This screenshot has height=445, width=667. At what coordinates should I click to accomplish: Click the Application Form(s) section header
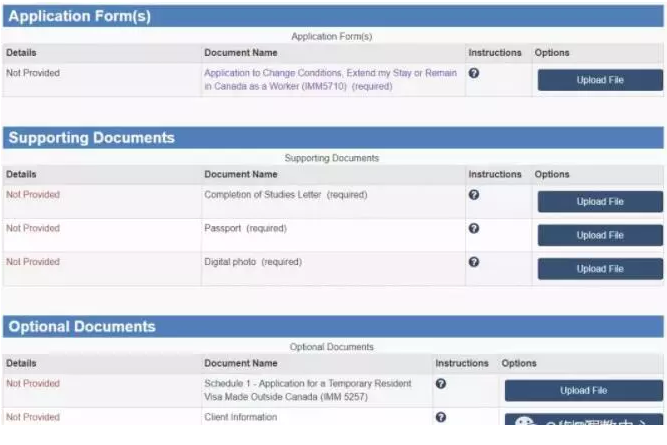[x=80, y=16]
